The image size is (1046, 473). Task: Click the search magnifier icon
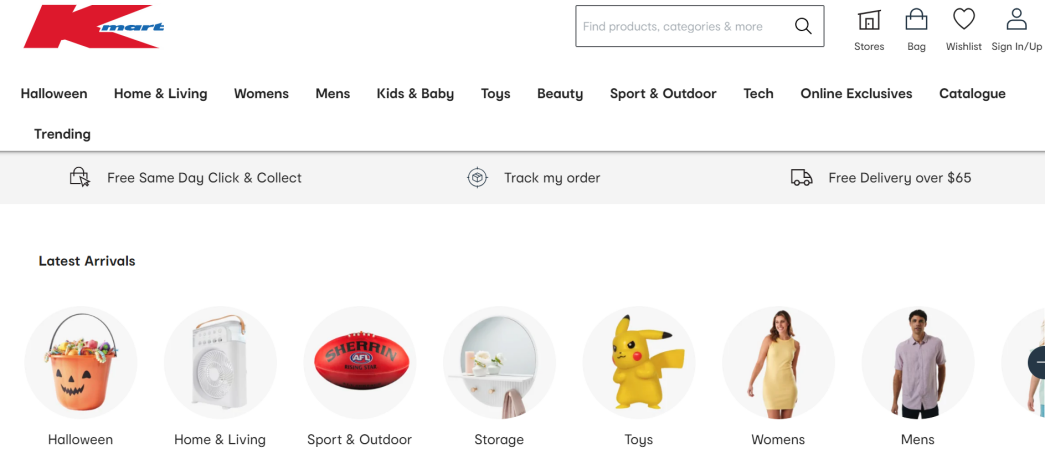coord(803,27)
